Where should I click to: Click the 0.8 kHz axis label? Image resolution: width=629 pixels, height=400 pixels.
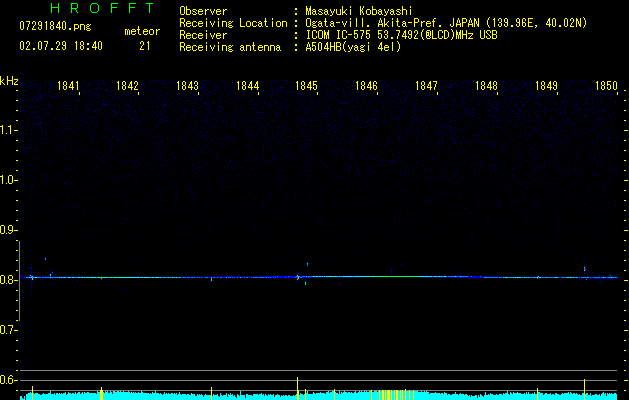(x=8, y=280)
